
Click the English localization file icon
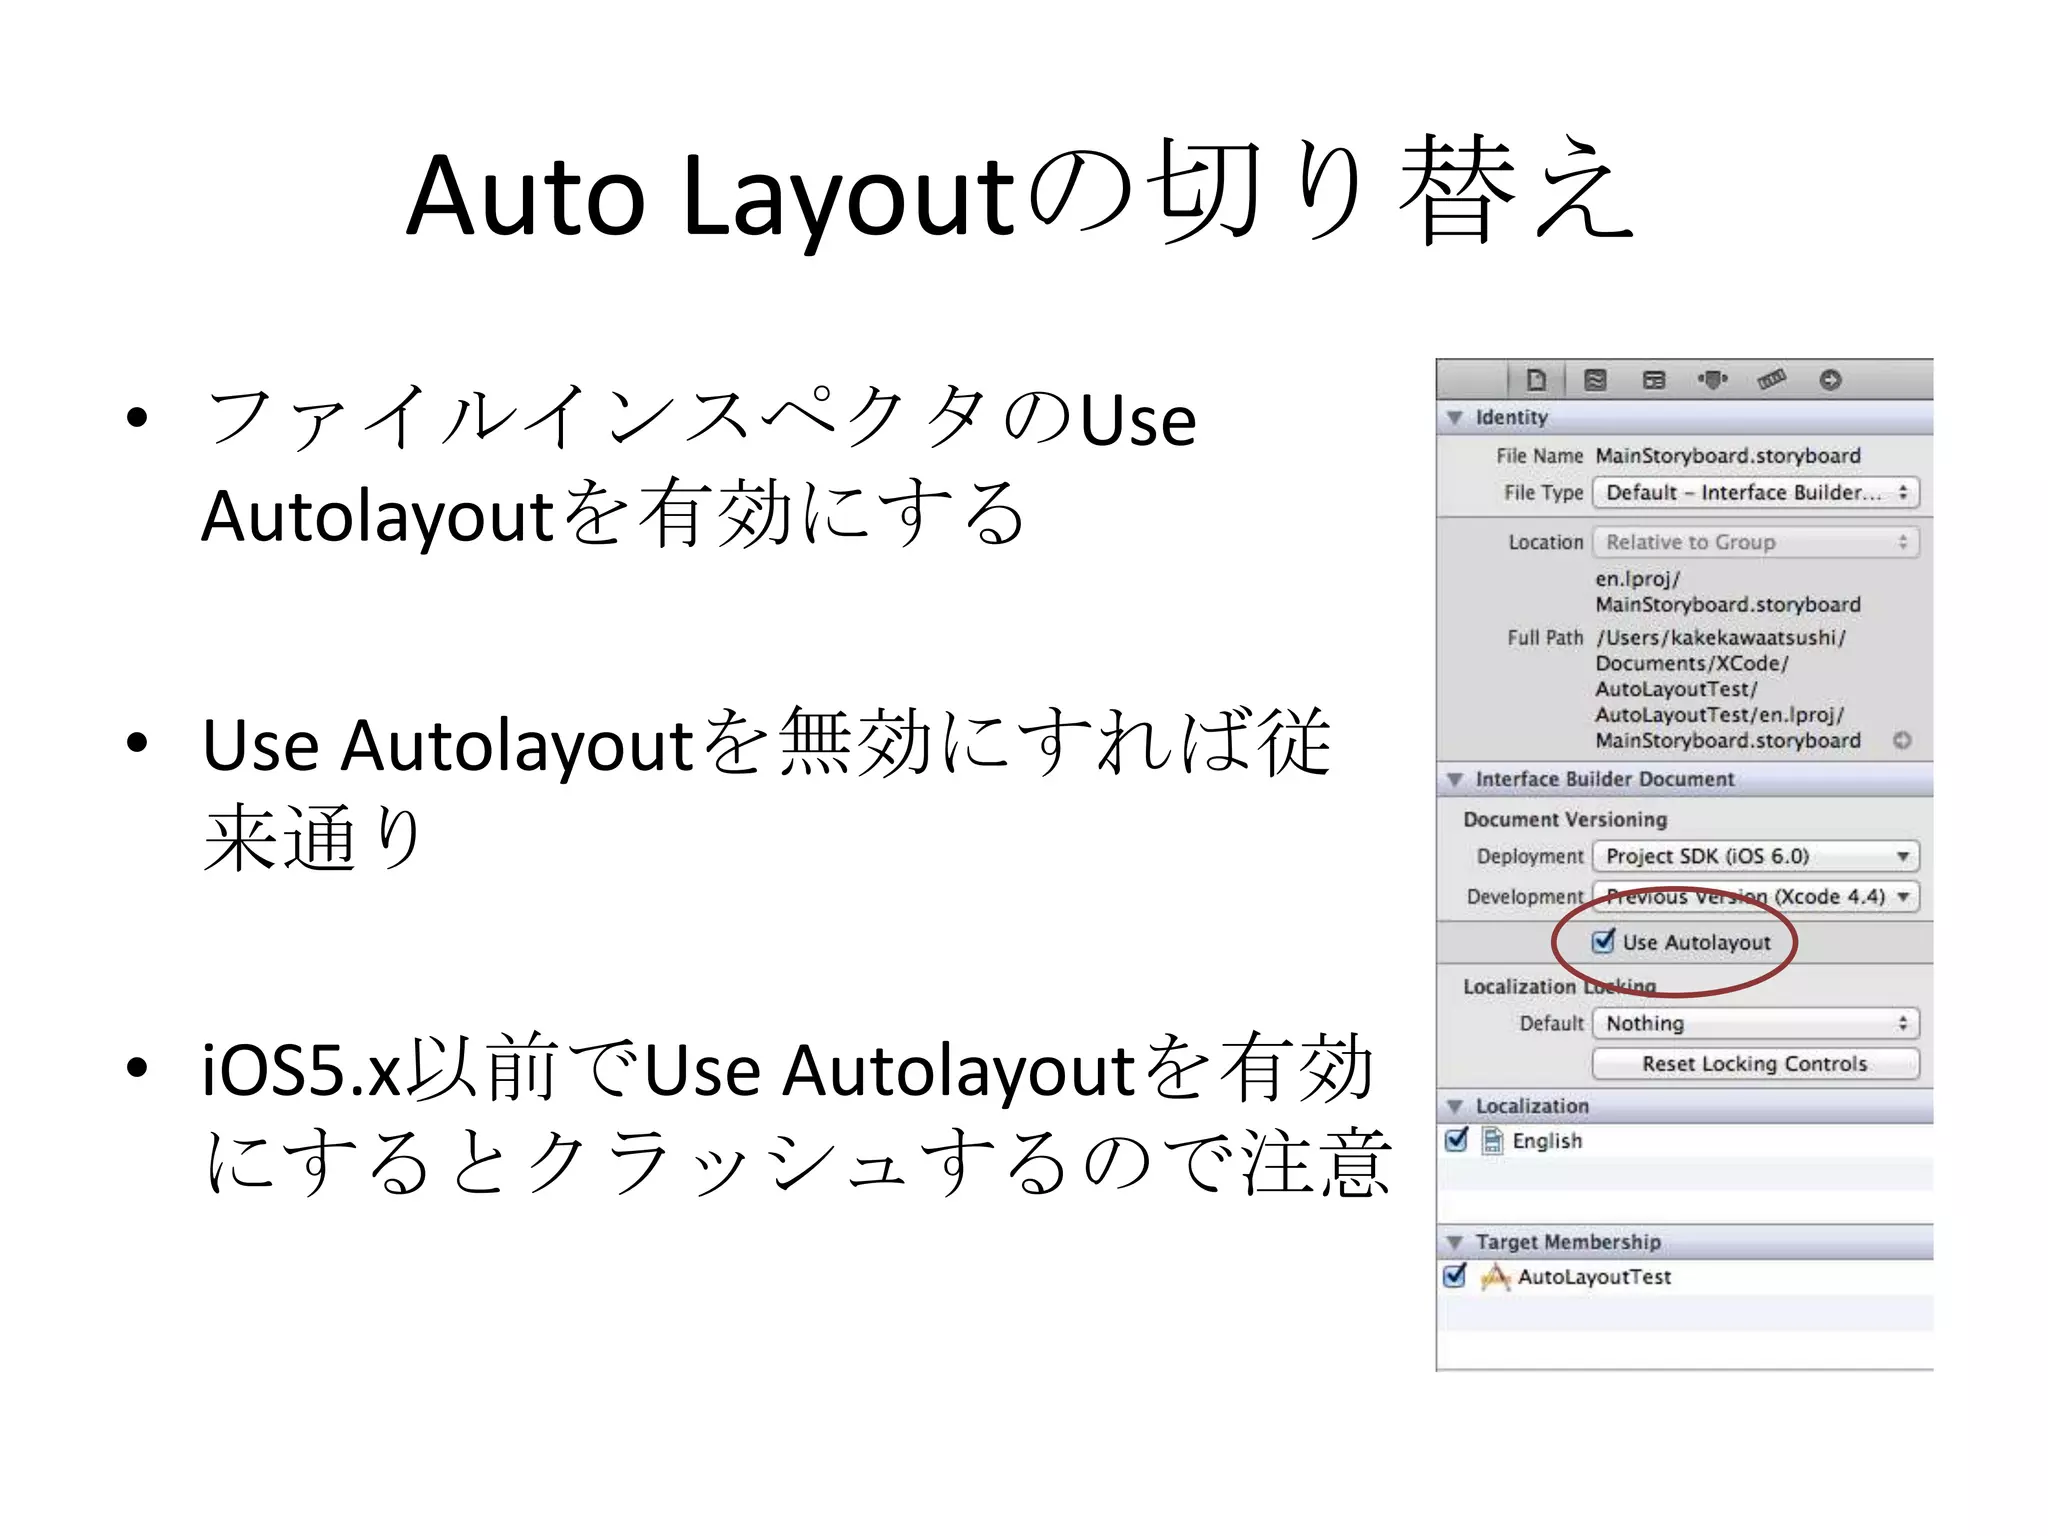pyautogui.click(x=1492, y=1141)
